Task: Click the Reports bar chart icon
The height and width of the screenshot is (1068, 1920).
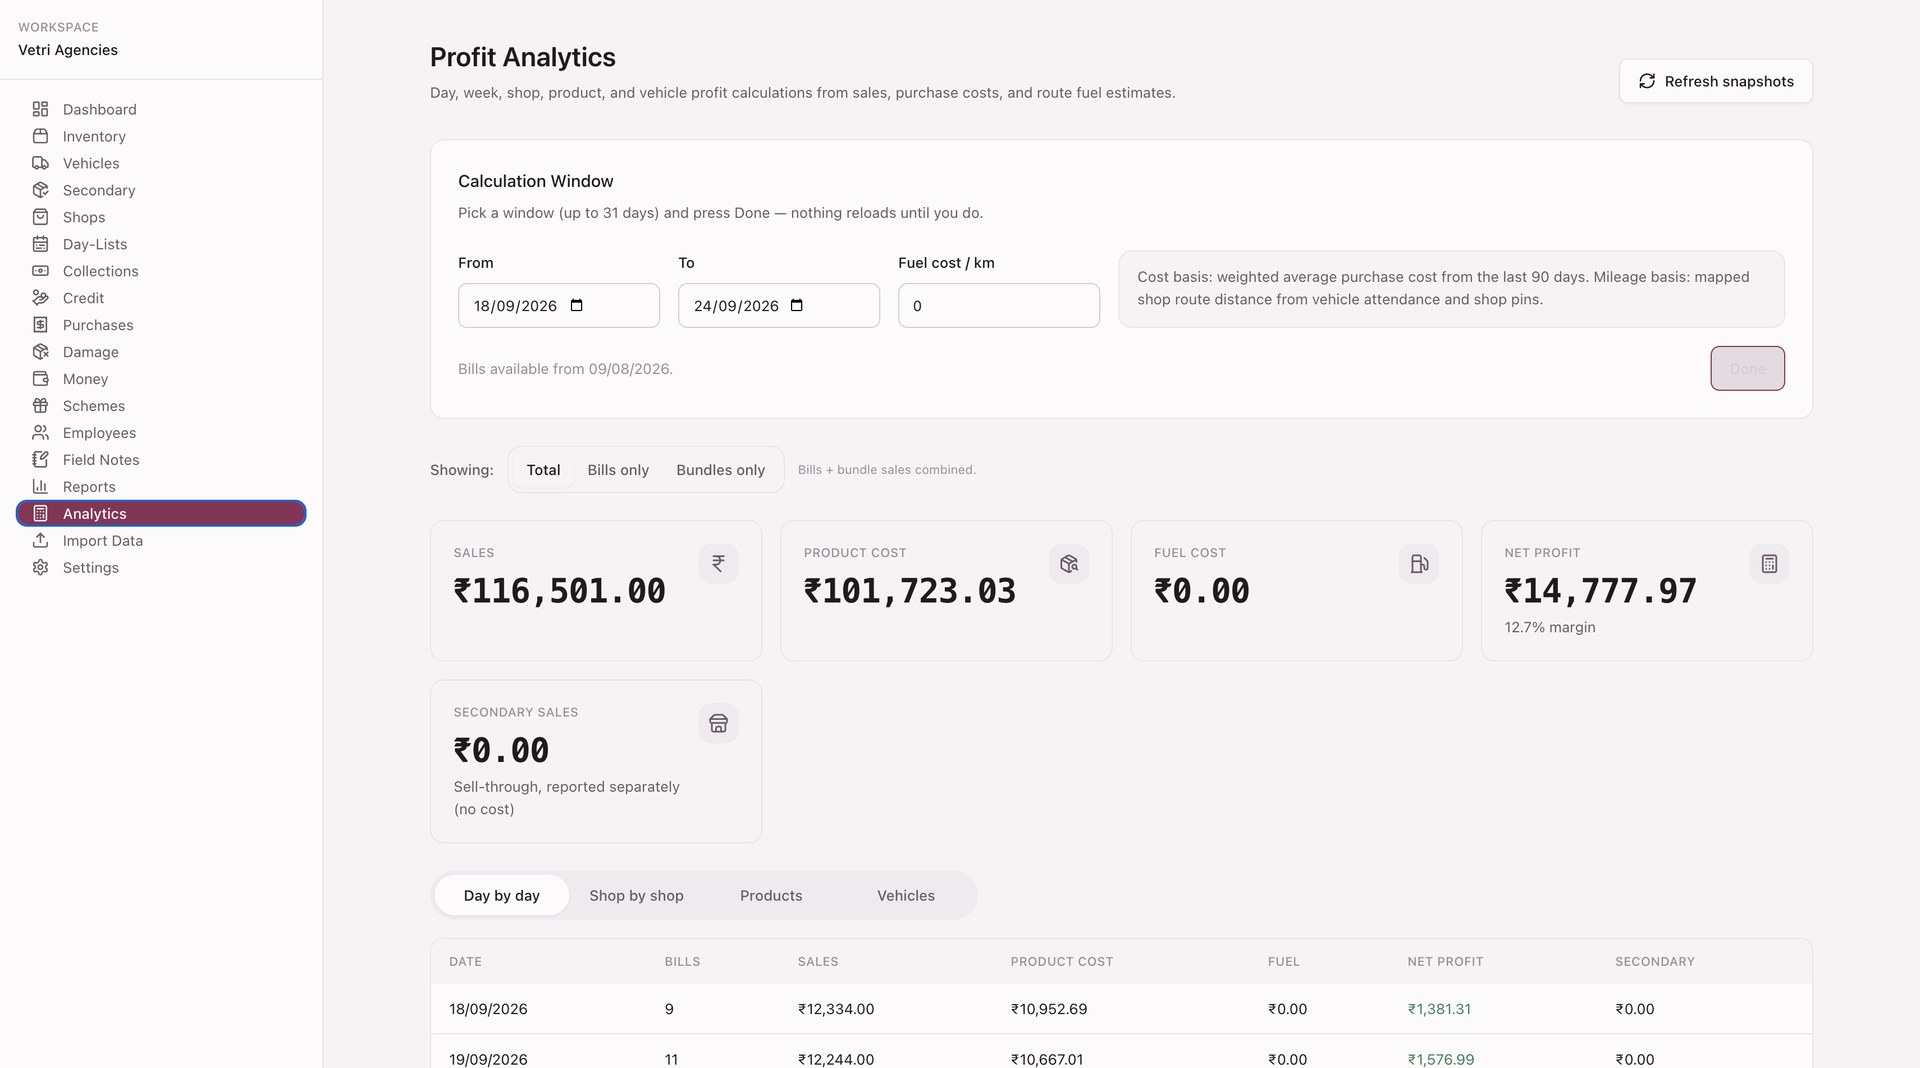Action: click(40, 487)
